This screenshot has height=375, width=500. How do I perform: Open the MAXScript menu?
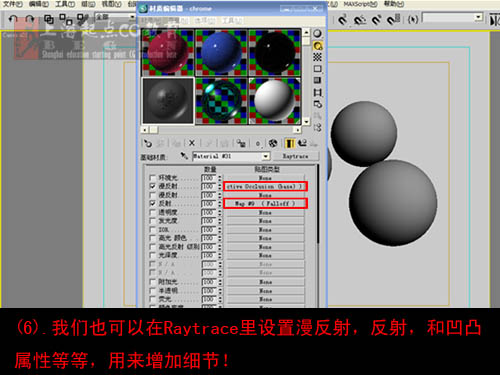coord(361,4)
